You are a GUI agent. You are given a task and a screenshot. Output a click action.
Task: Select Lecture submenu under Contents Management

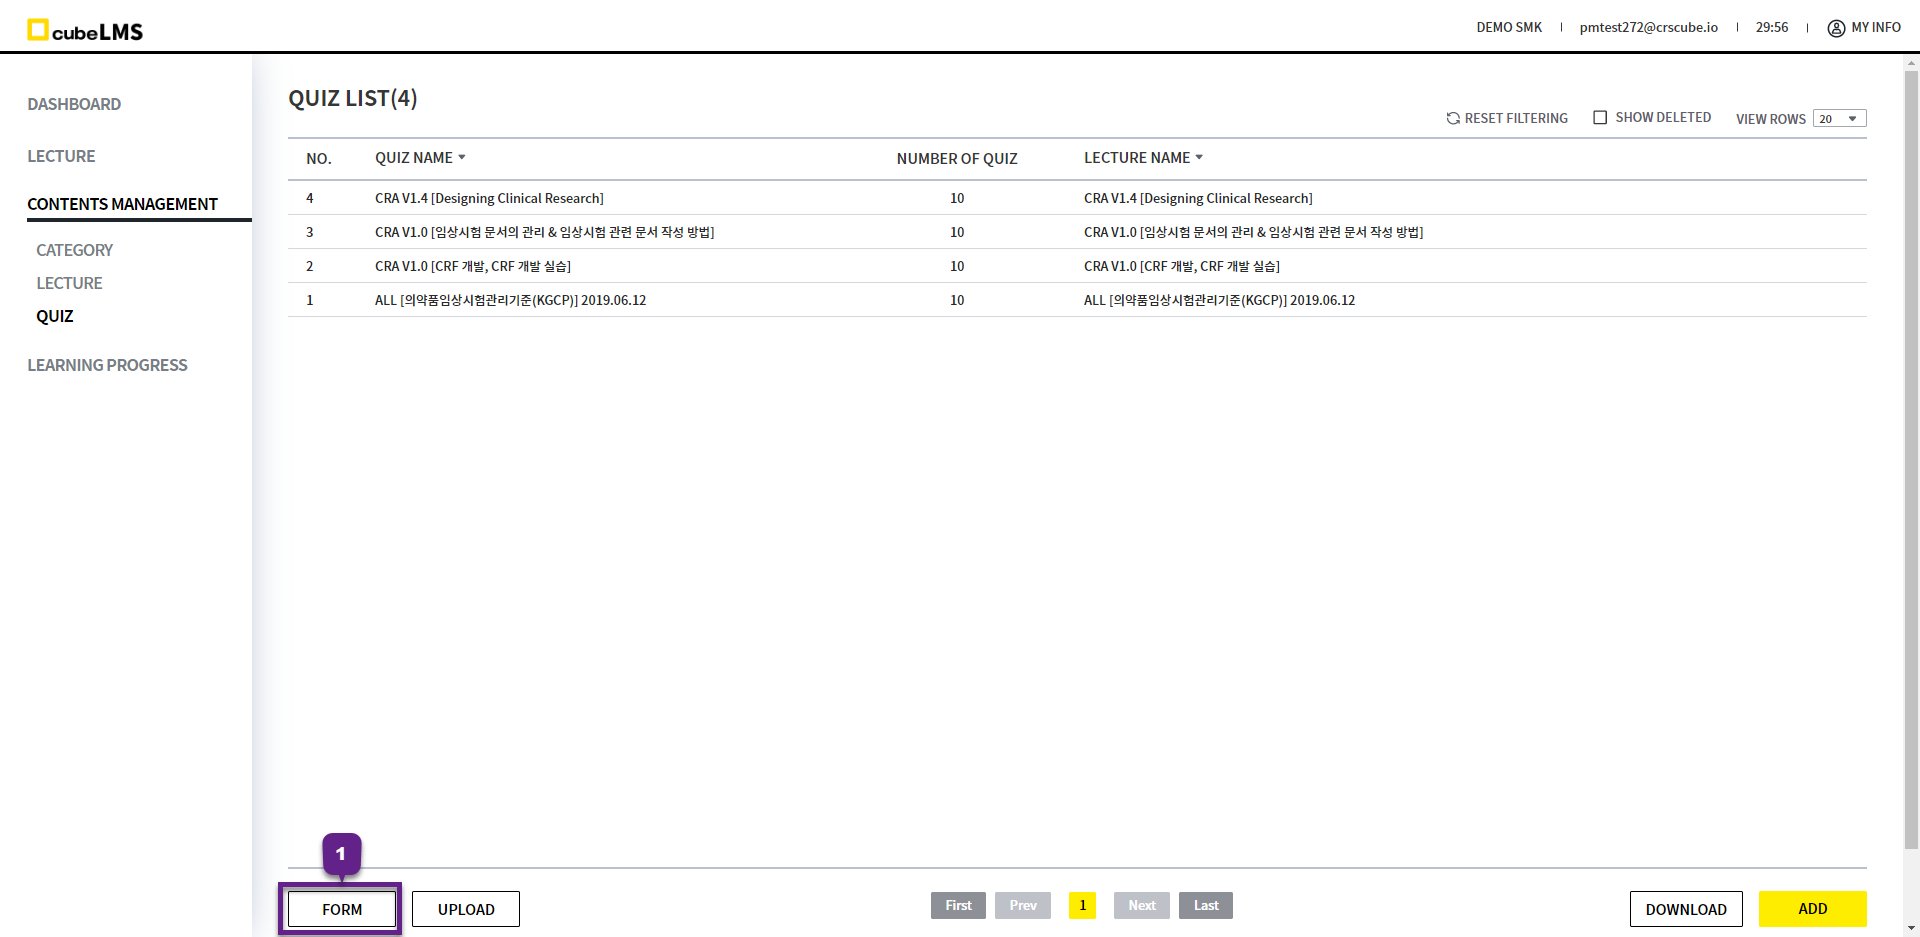tap(70, 283)
